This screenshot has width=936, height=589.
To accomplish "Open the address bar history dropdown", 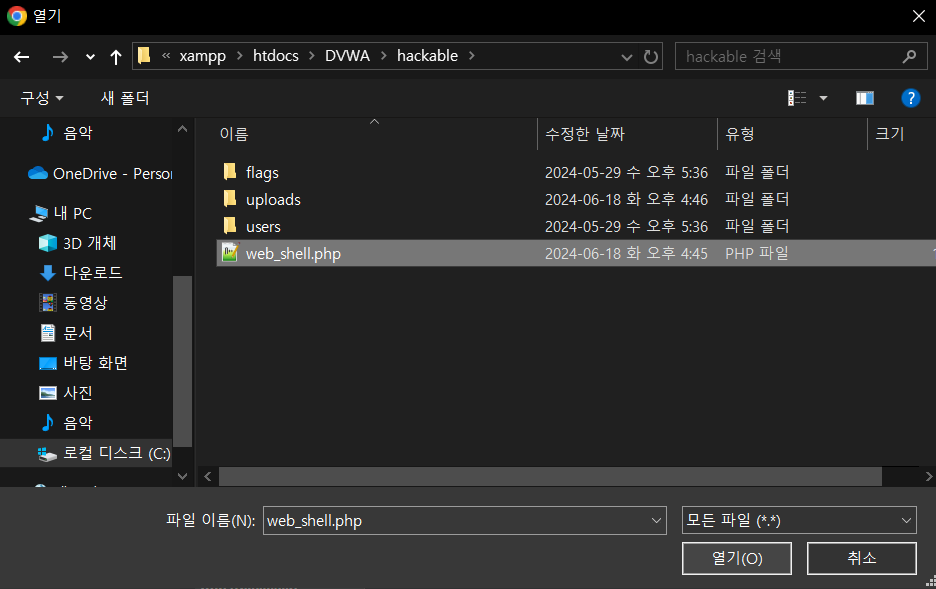I will point(627,57).
